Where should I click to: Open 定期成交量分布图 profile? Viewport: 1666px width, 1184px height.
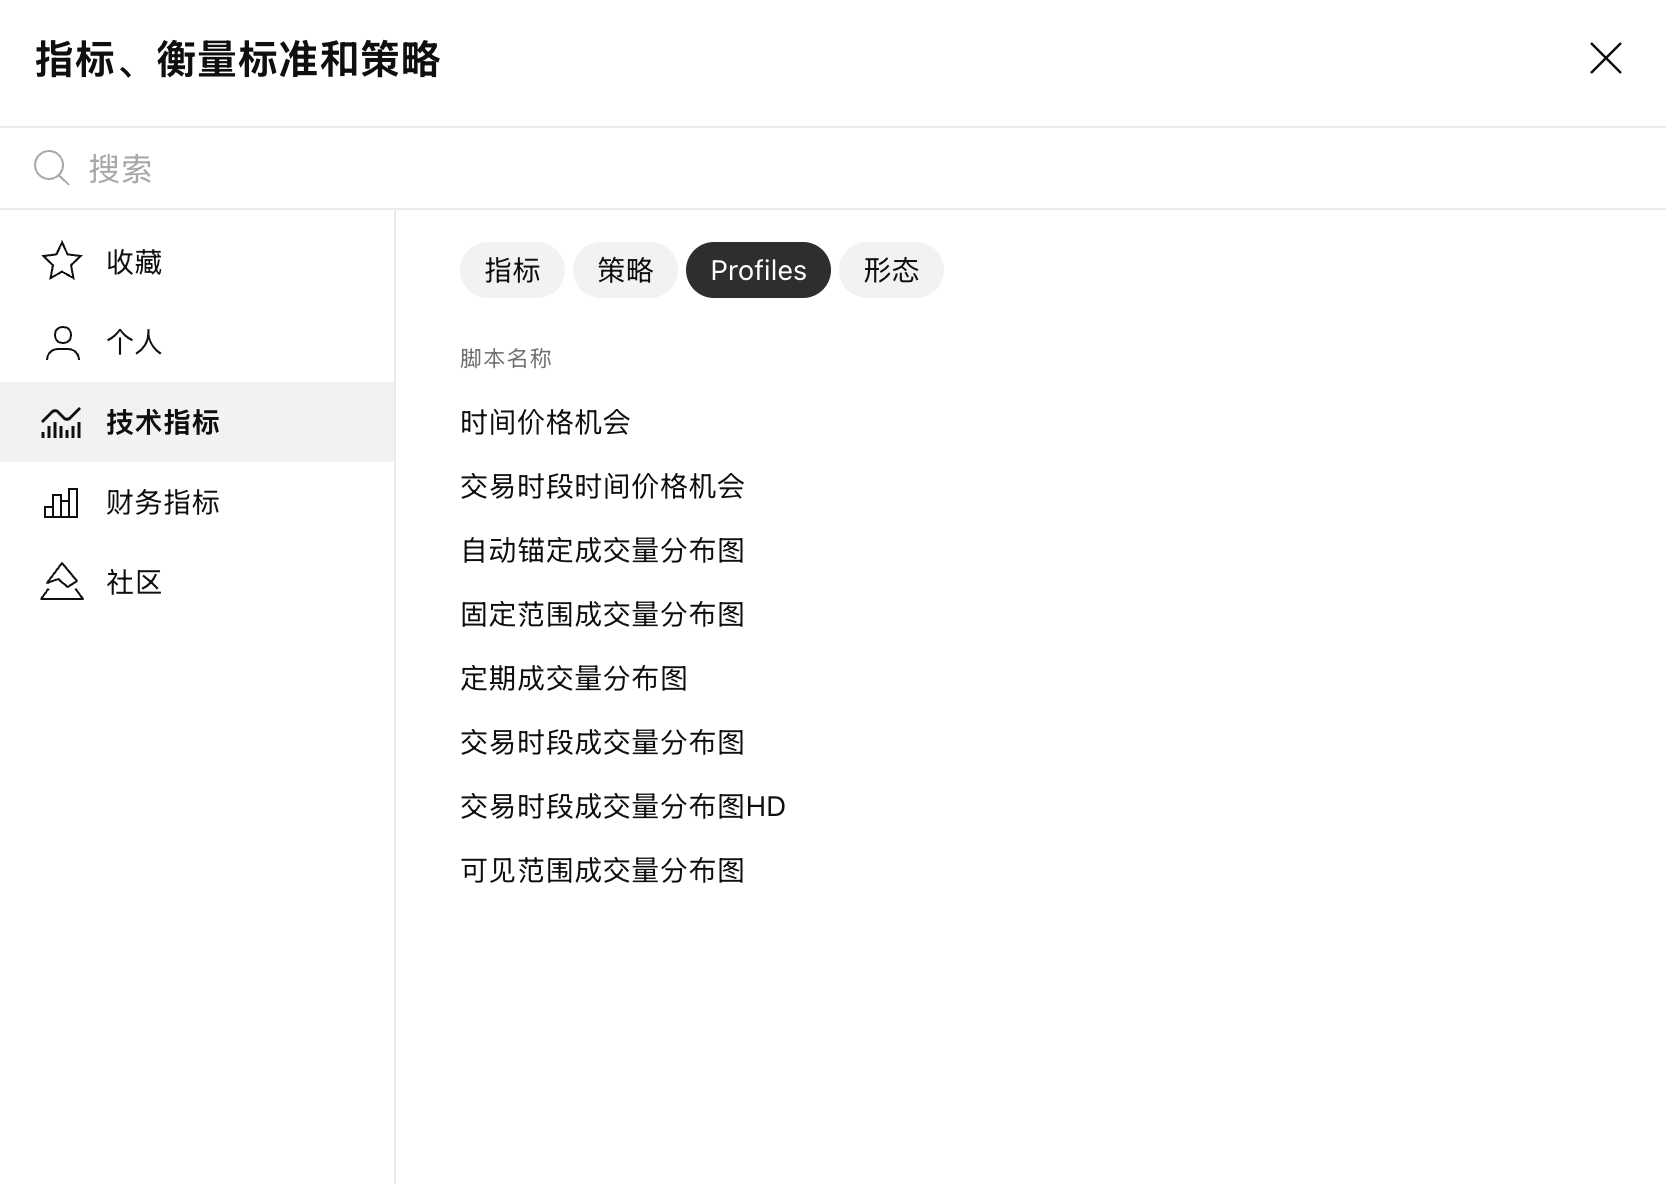coord(574,678)
